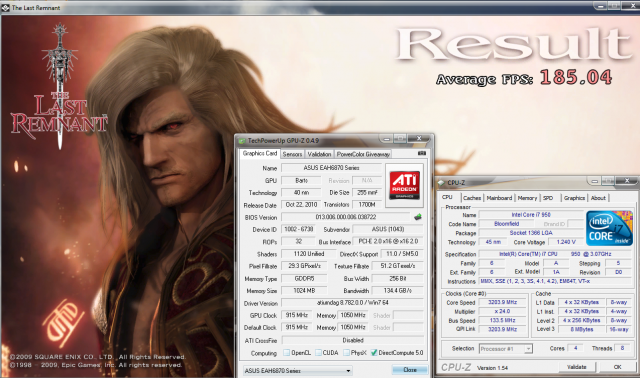Click the Bus Speed value 133.5 MHz
Viewport: 640px width, 378px height.
(x=502, y=320)
